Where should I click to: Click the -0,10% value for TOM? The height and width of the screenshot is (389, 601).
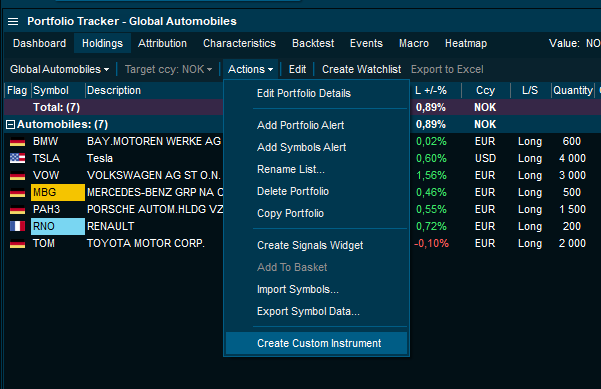(x=431, y=243)
